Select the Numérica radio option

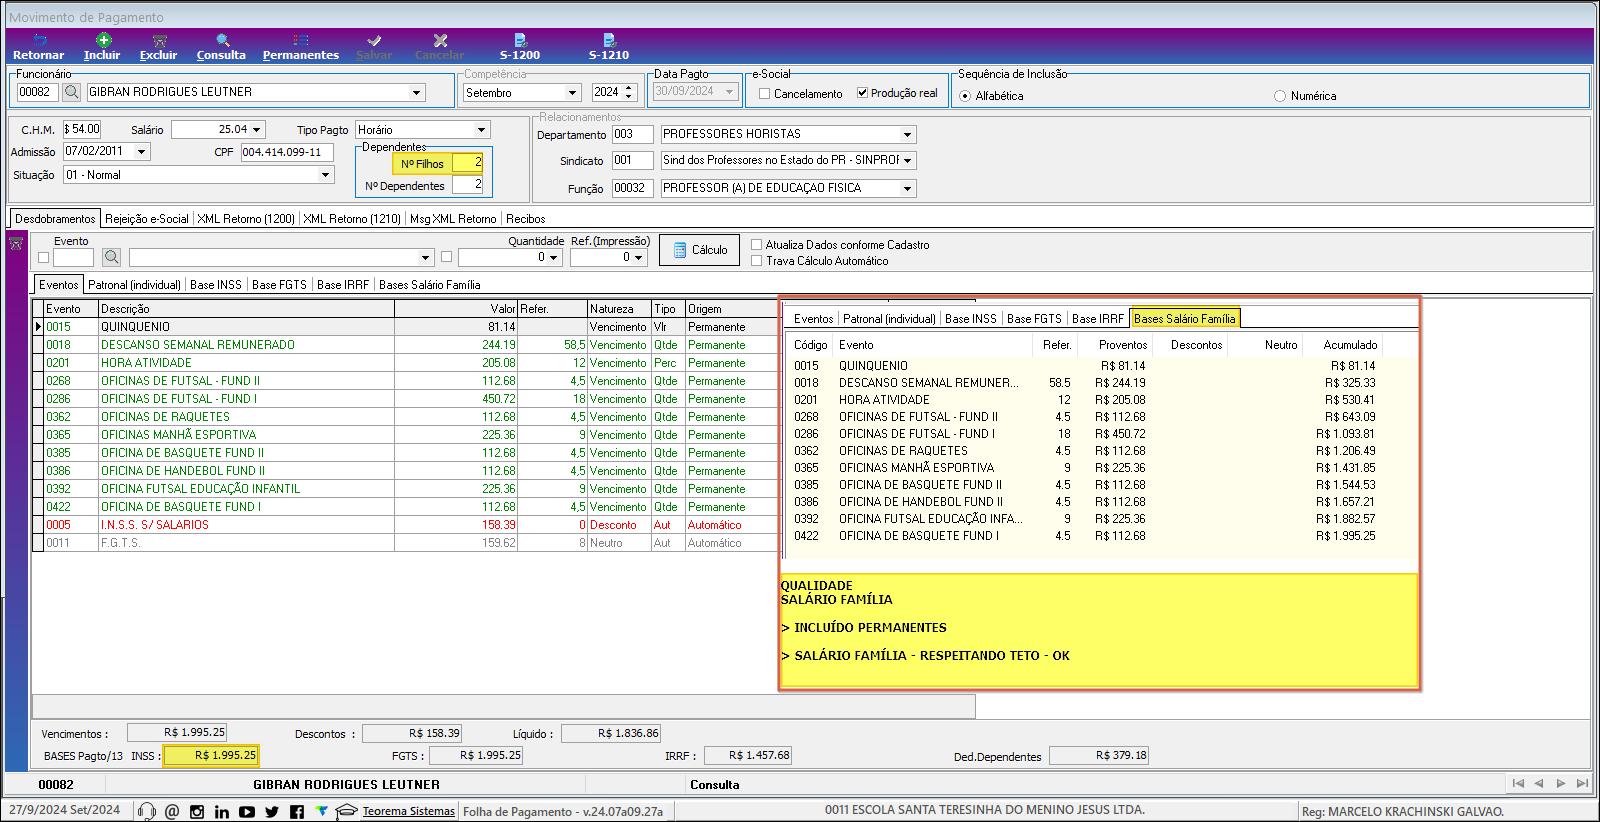click(1280, 96)
